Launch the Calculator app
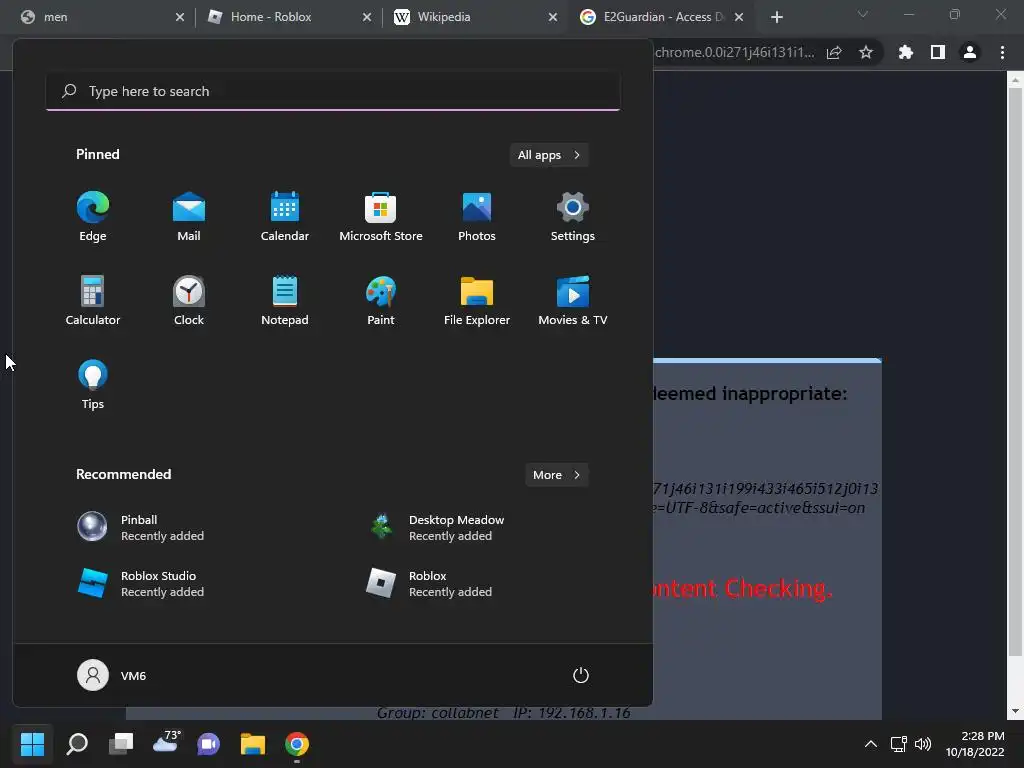This screenshot has width=1024, height=768. tap(93, 300)
